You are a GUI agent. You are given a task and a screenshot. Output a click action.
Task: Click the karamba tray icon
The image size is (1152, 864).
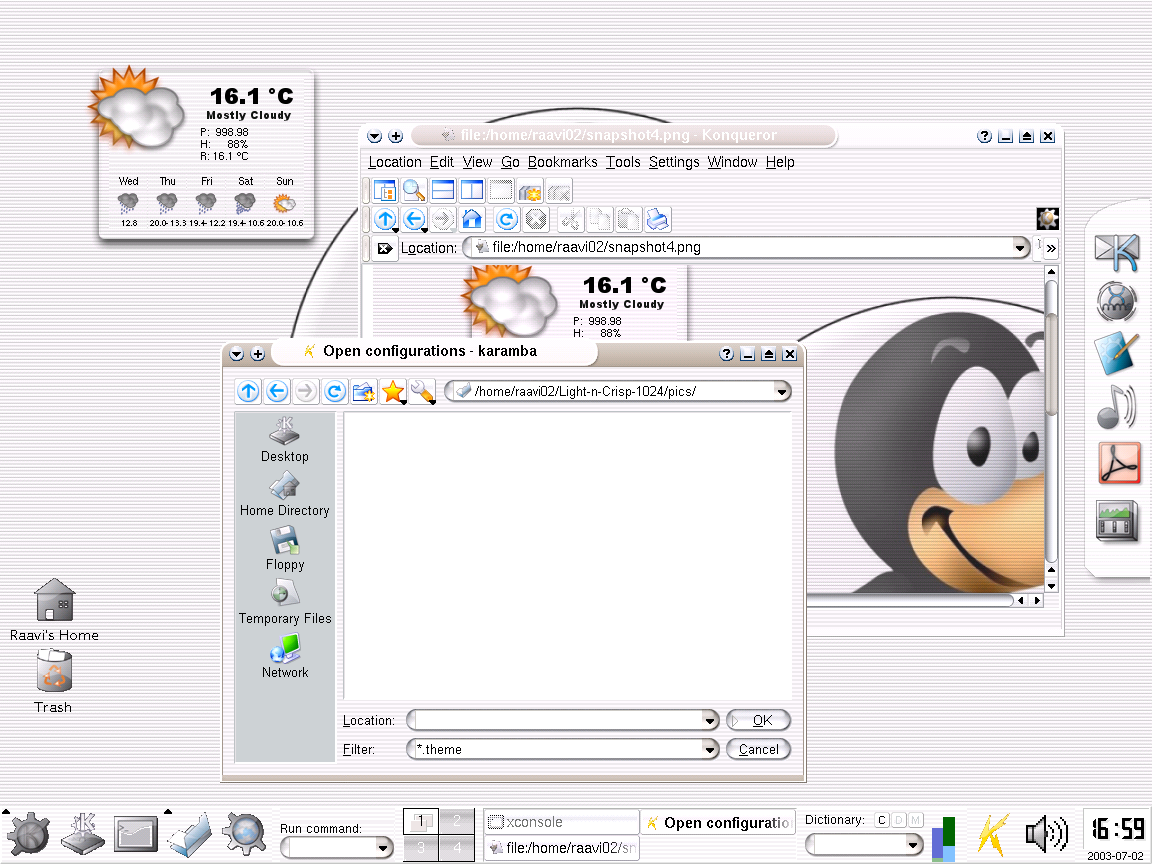[x=993, y=836]
